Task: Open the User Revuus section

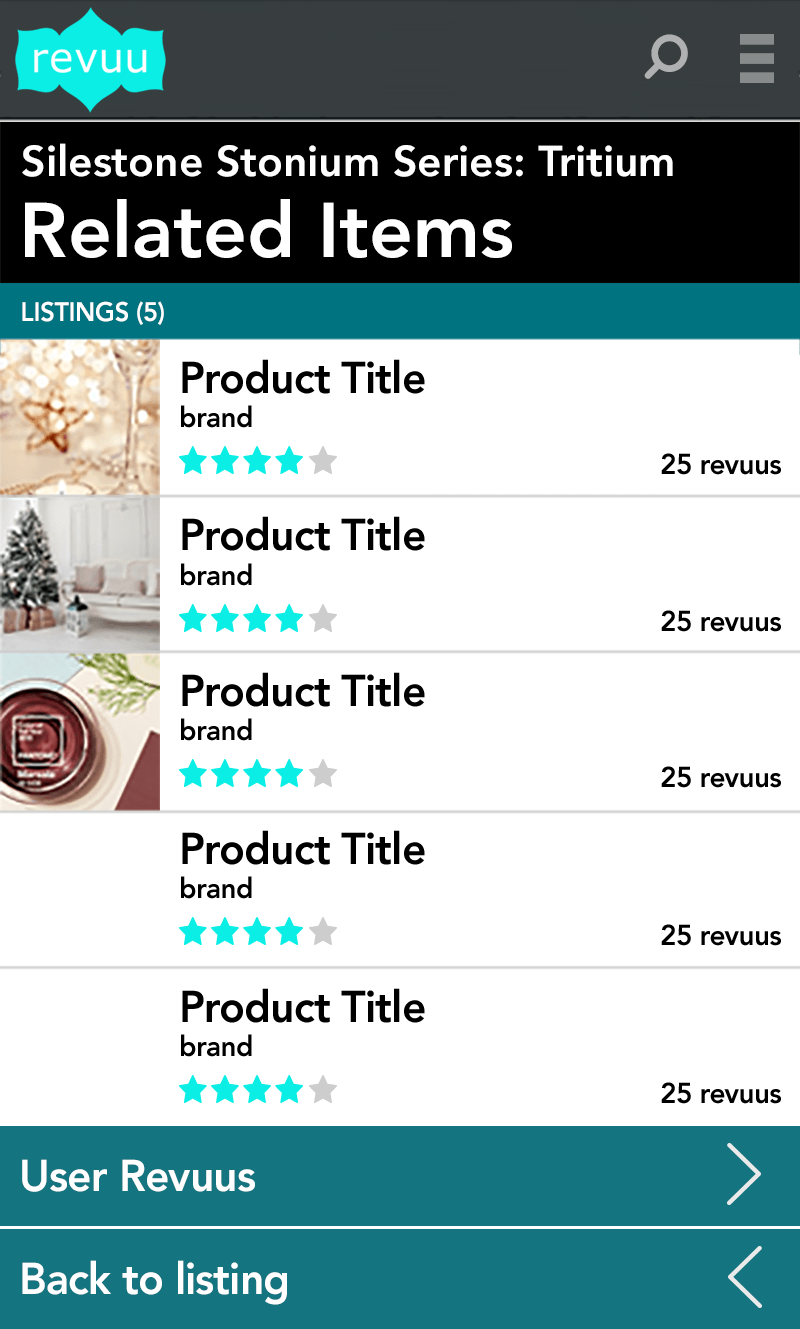Action: coord(400,1176)
